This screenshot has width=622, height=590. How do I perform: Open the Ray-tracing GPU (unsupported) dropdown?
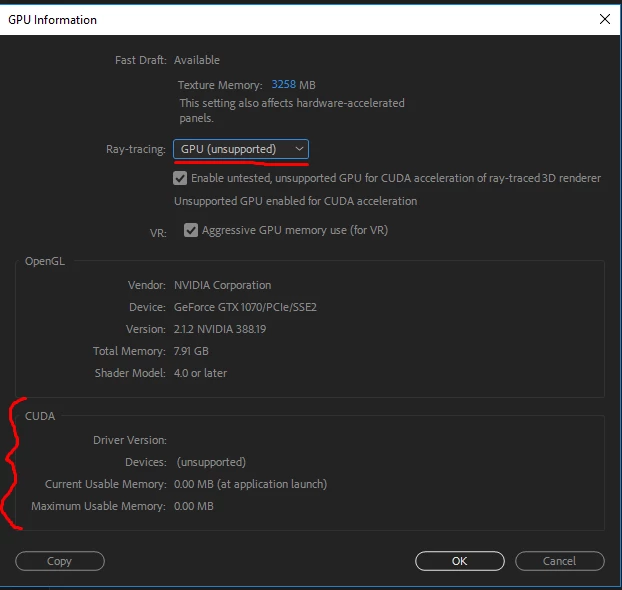241,149
